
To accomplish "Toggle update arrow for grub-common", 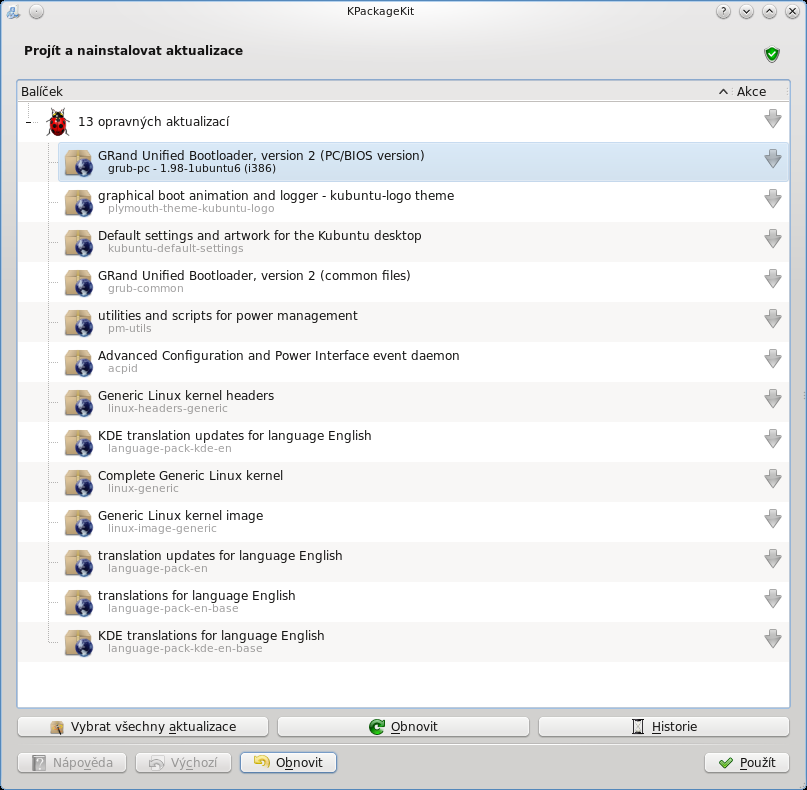I will pos(773,279).
